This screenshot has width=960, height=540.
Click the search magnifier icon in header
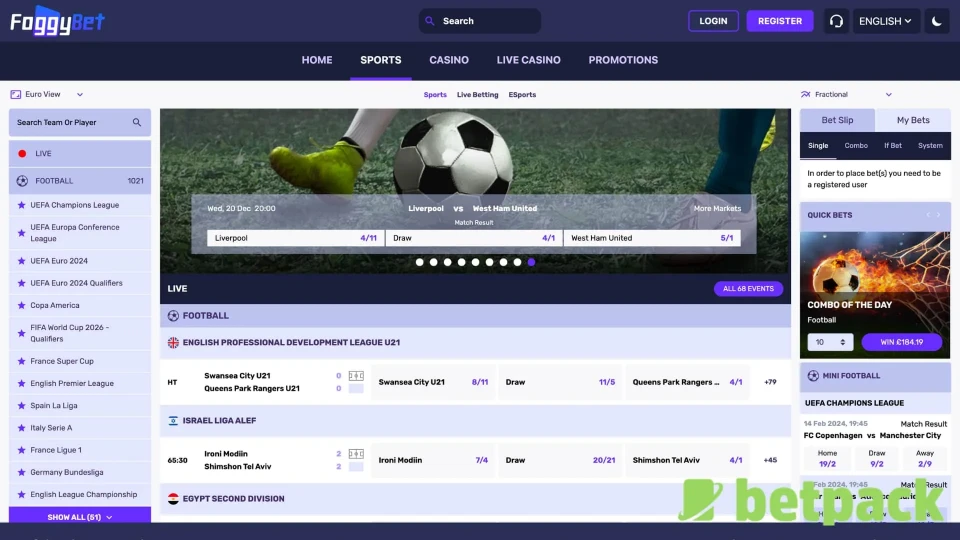click(x=430, y=21)
